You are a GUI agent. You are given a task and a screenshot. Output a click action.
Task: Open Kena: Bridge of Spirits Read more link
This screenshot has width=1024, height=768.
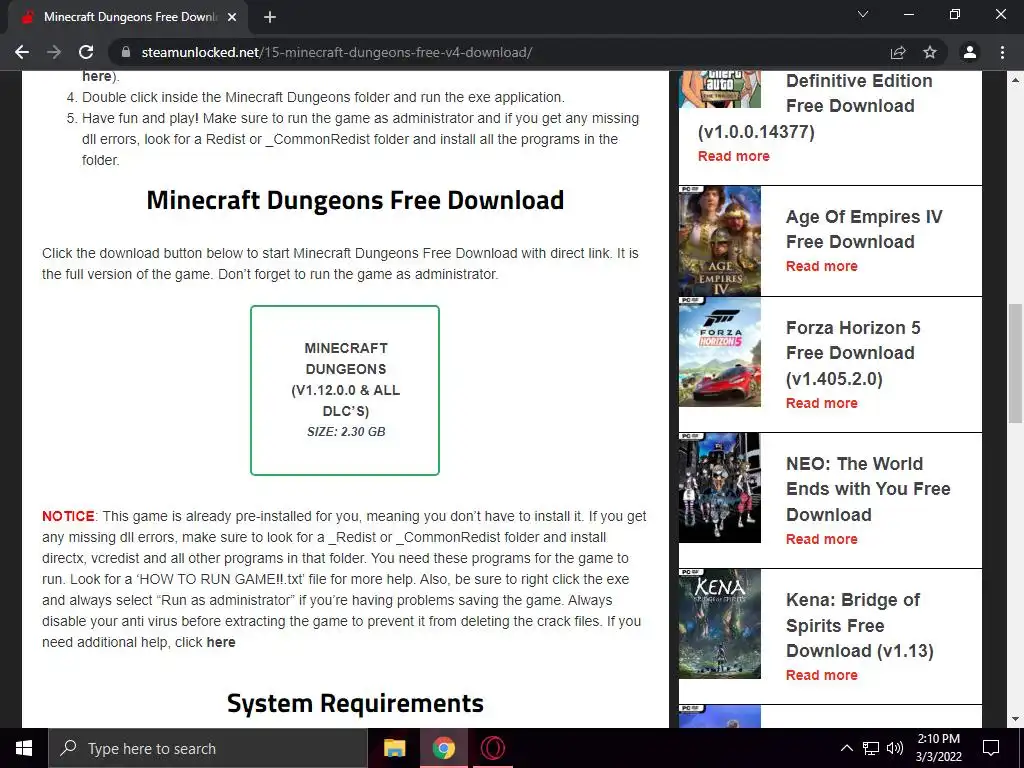[822, 675]
